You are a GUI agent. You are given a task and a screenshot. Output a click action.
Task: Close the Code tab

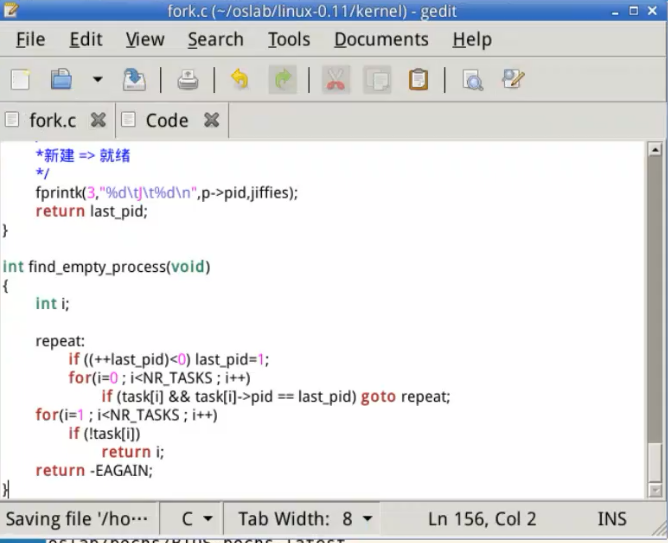(x=211, y=120)
